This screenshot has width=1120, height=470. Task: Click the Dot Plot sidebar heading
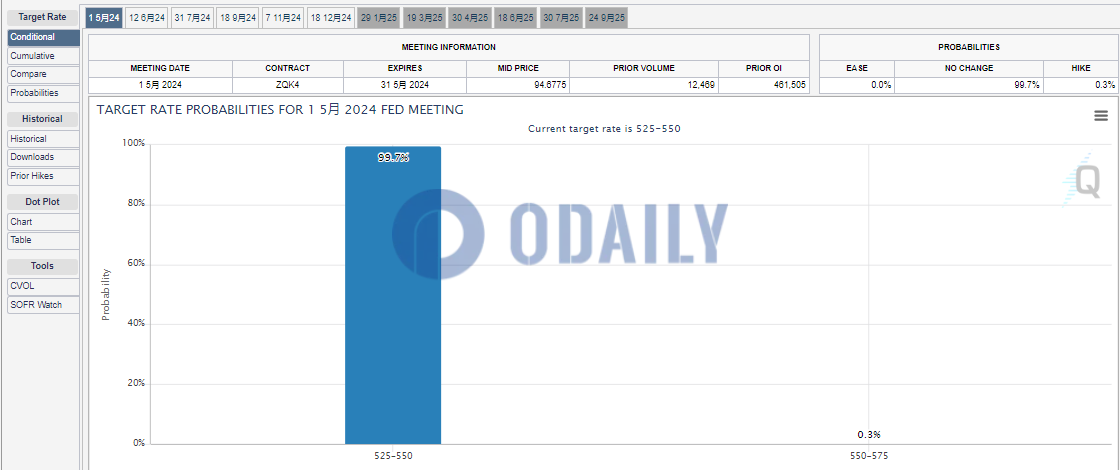point(42,202)
